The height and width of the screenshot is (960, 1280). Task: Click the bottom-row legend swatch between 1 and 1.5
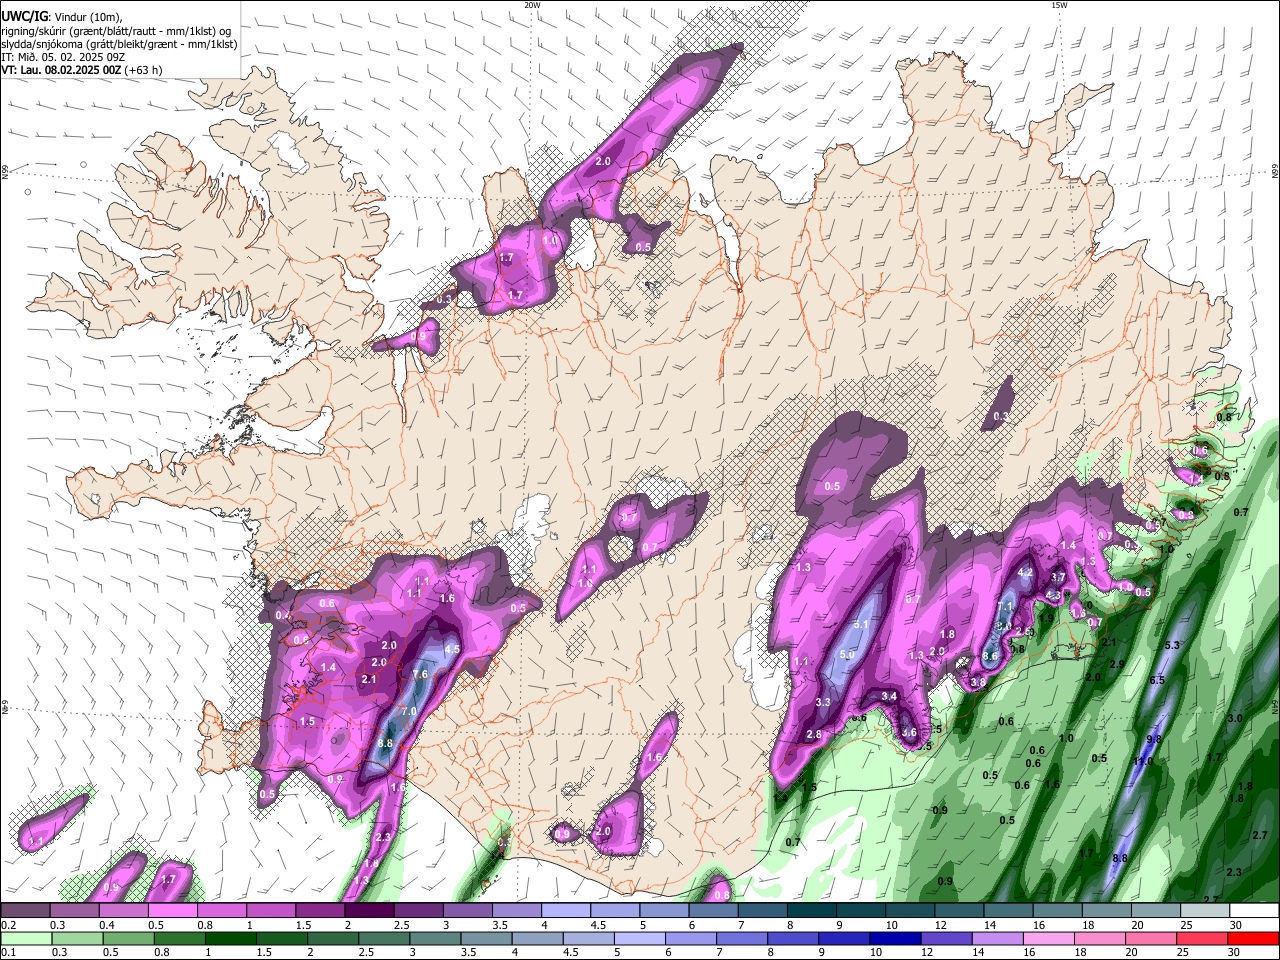pyautogui.click(x=232, y=939)
